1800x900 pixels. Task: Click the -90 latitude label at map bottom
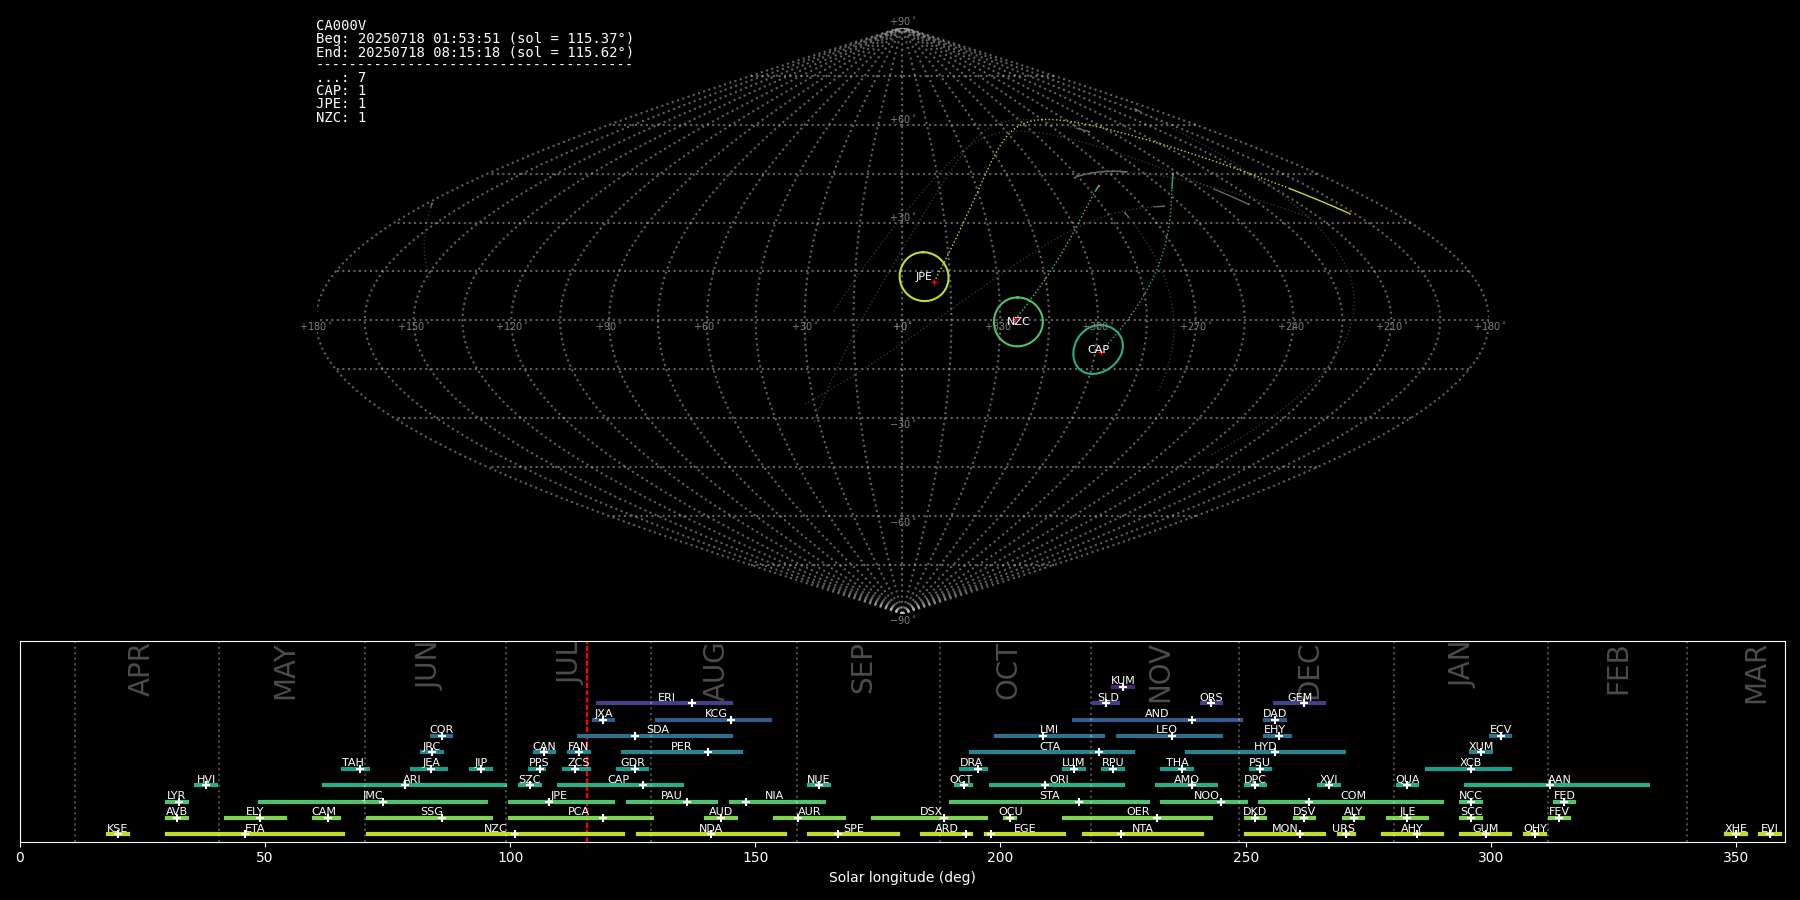pyautogui.click(x=901, y=621)
